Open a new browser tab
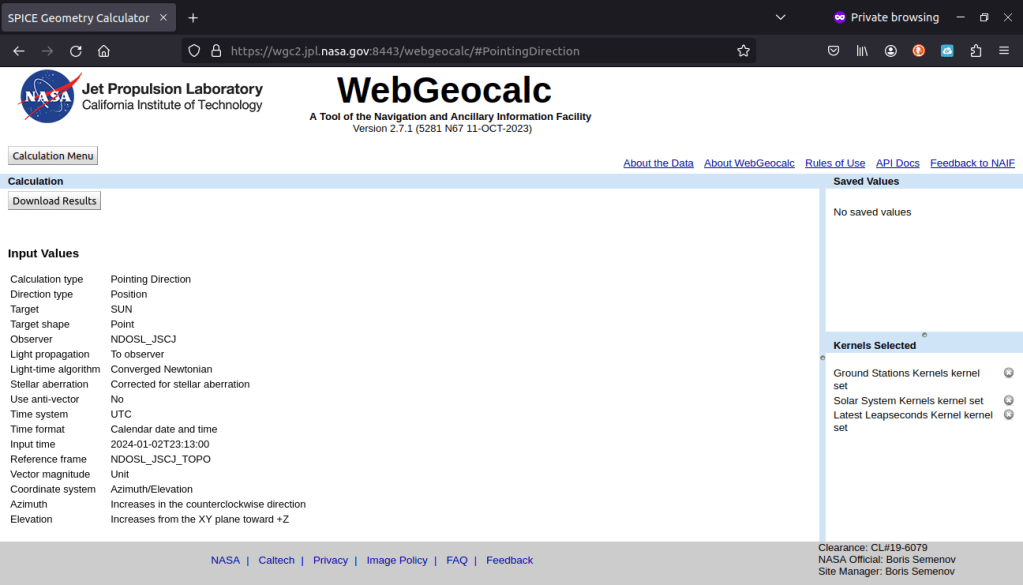Viewport: 1023px width, 585px height. pyautogui.click(x=193, y=18)
